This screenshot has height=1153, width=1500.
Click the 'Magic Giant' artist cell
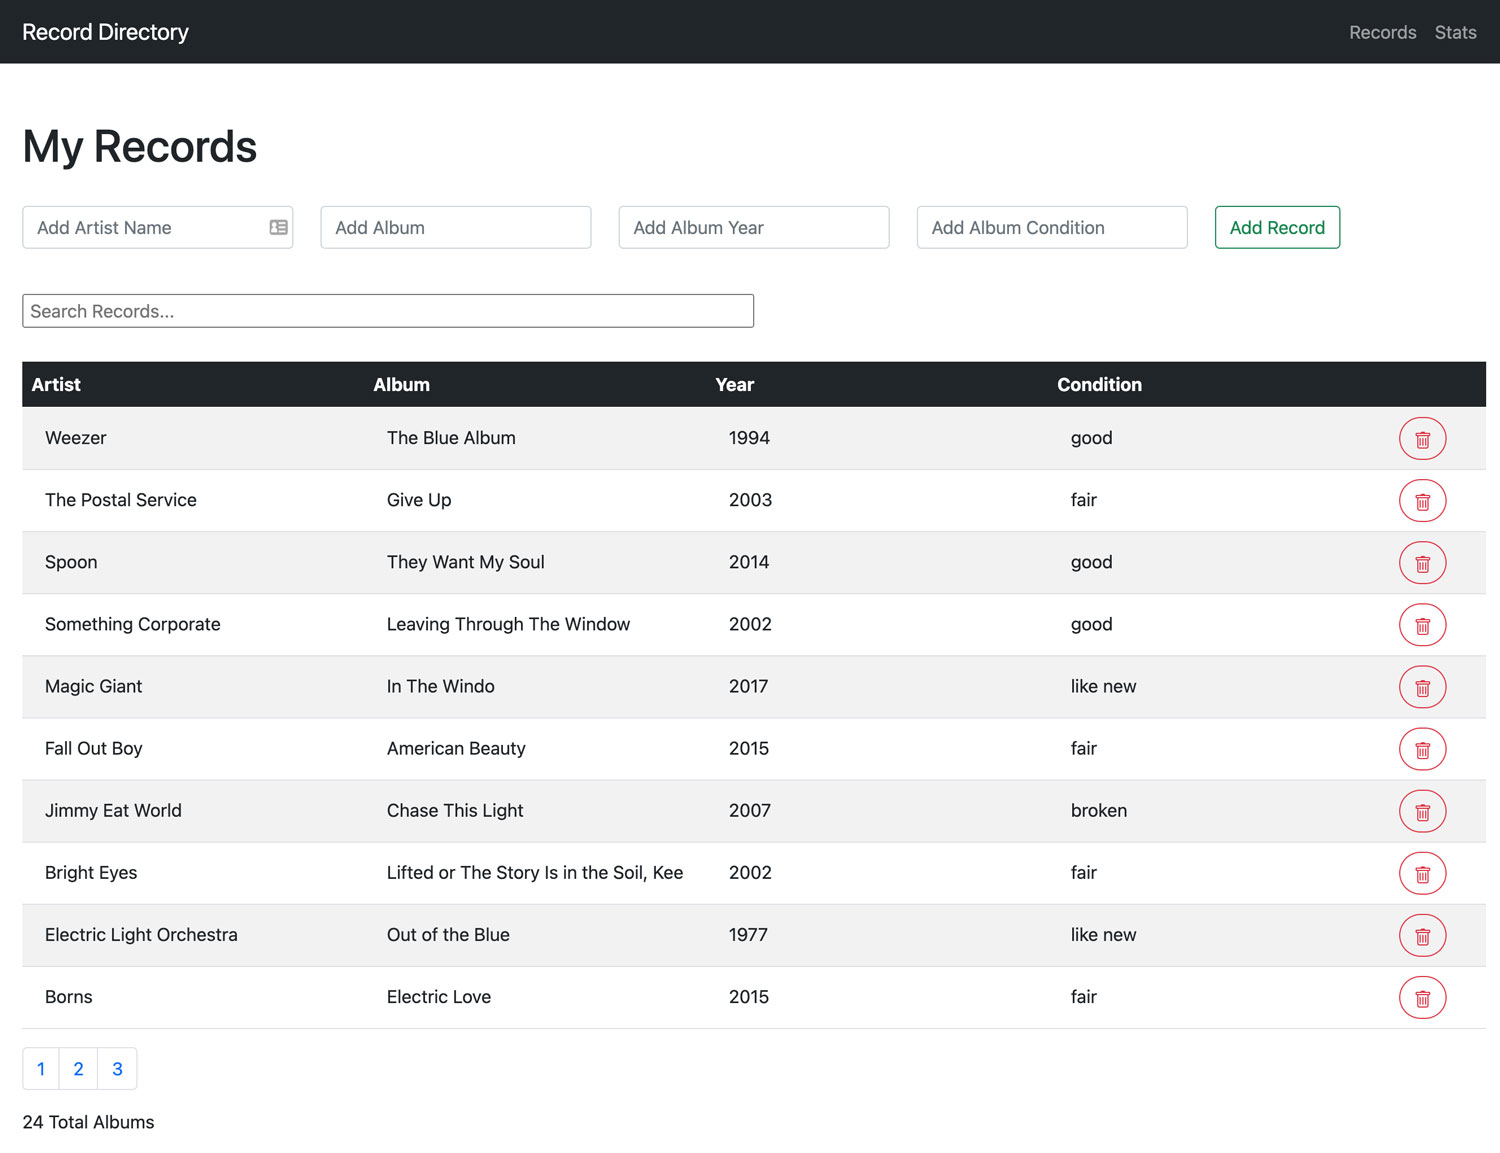93,686
